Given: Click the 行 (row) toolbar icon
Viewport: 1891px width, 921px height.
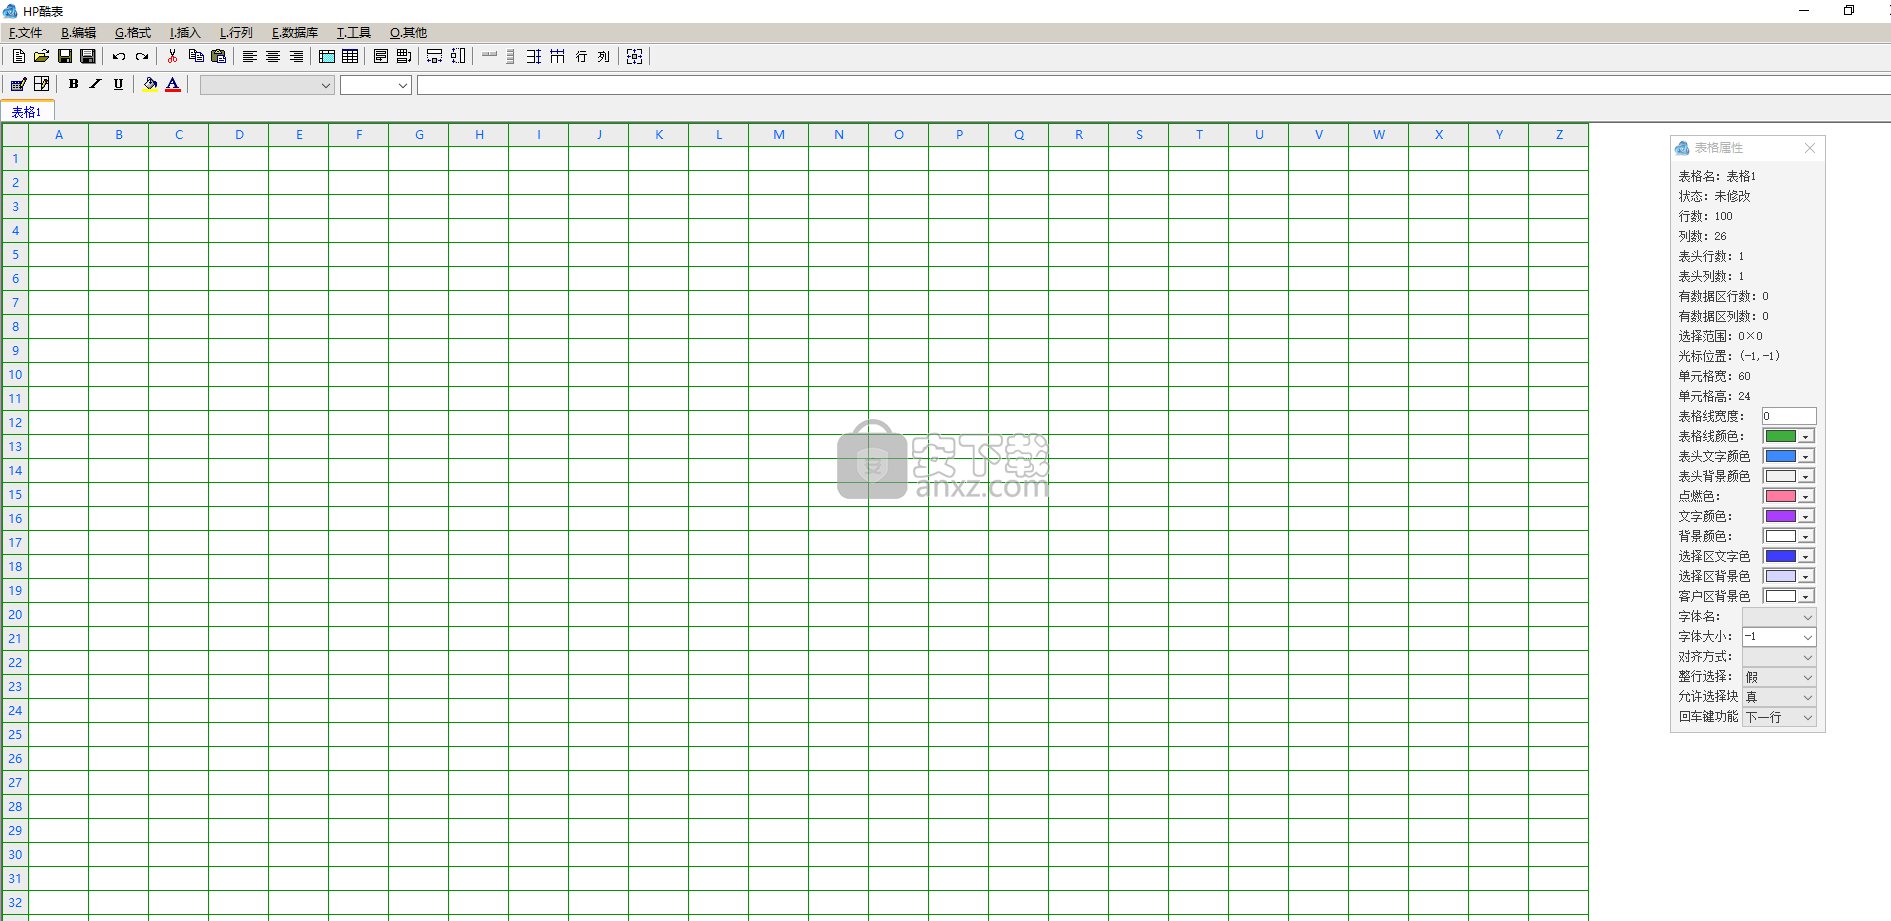Looking at the screenshot, I should click(581, 57).
